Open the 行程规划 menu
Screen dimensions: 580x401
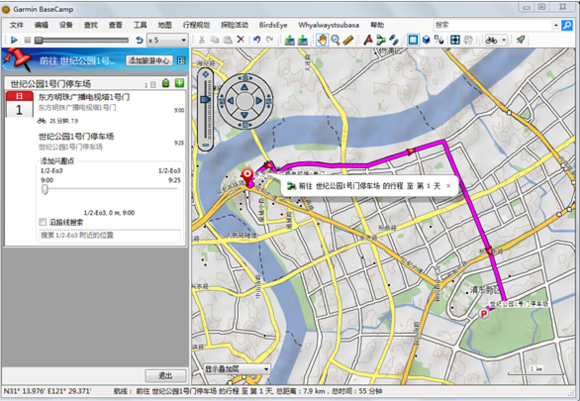196,25
